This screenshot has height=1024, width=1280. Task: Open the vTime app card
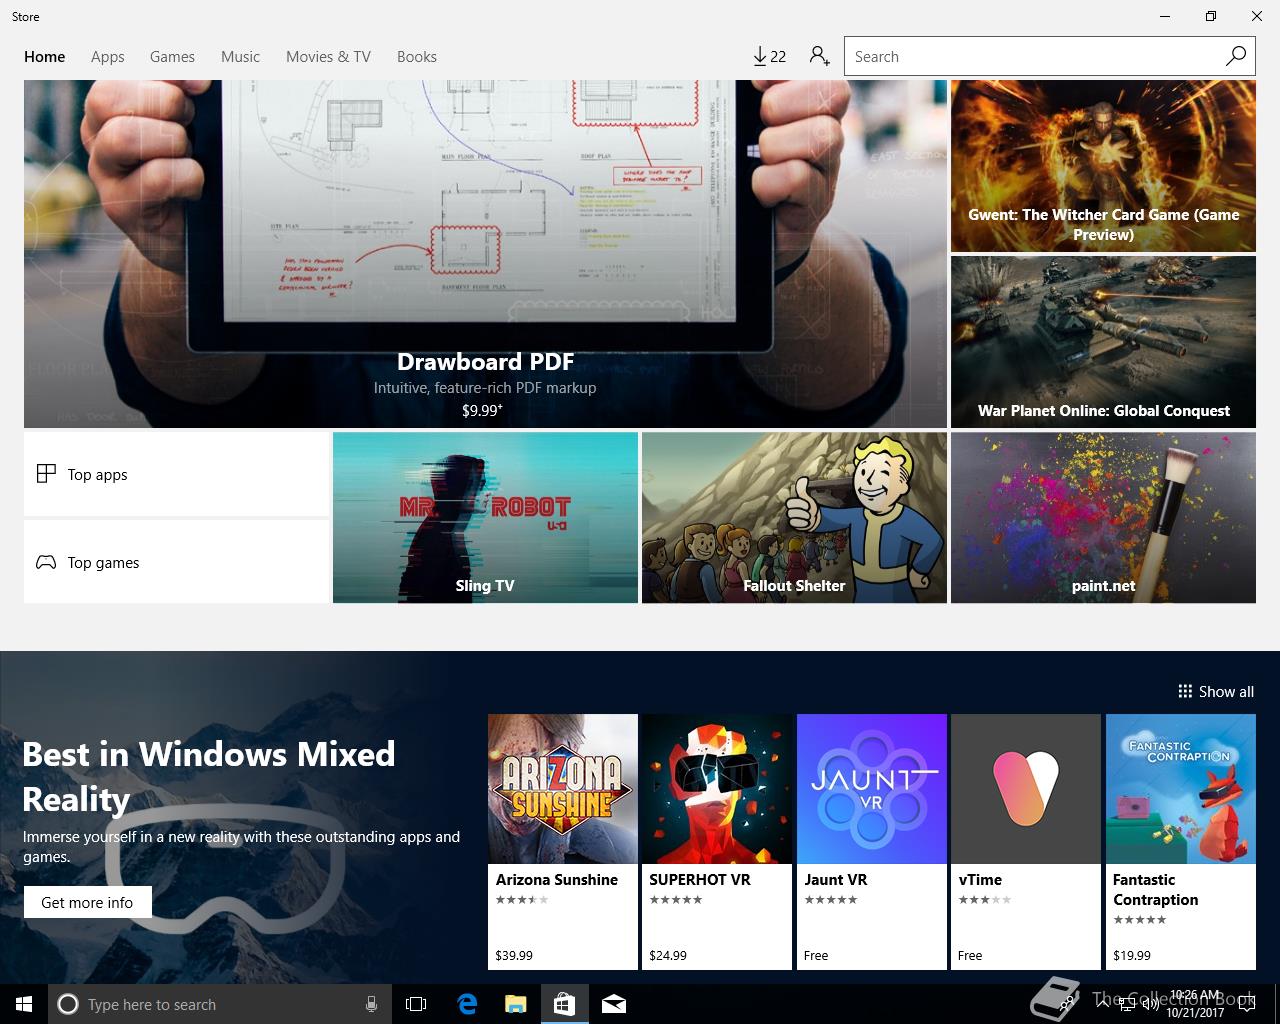pos(1026,842)
